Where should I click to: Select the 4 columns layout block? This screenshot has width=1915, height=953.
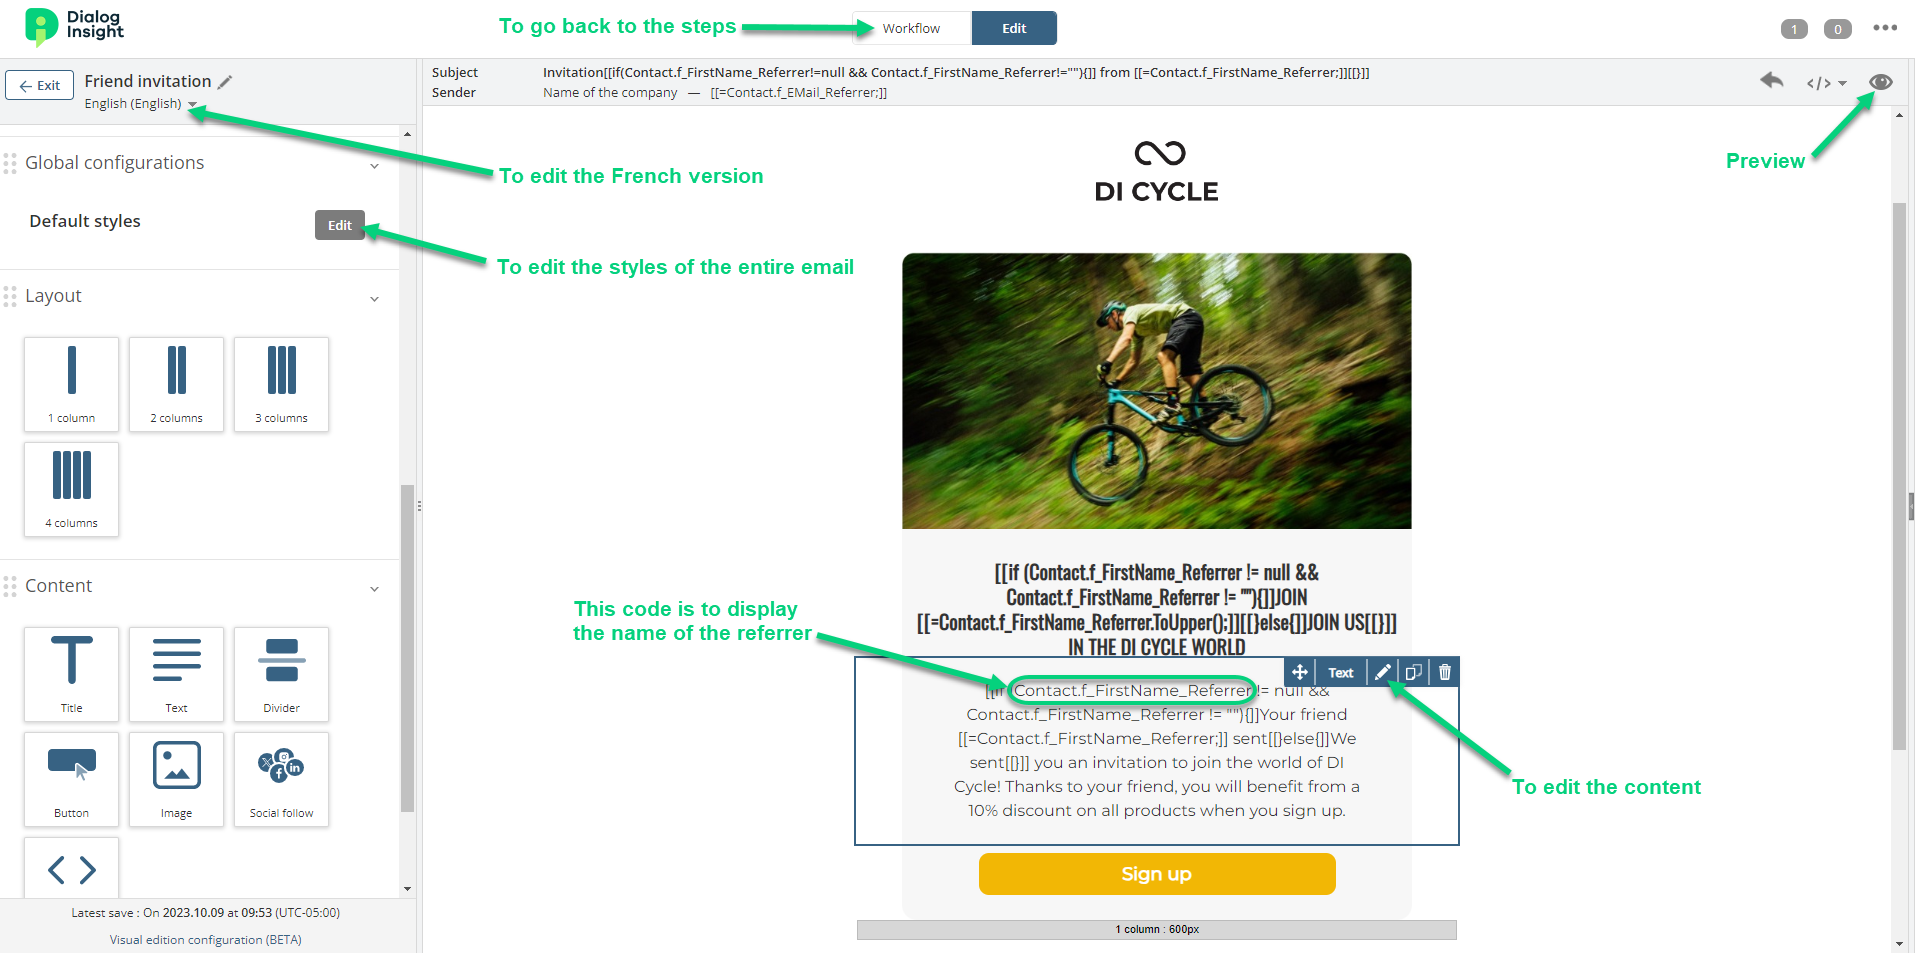[71, 489]
